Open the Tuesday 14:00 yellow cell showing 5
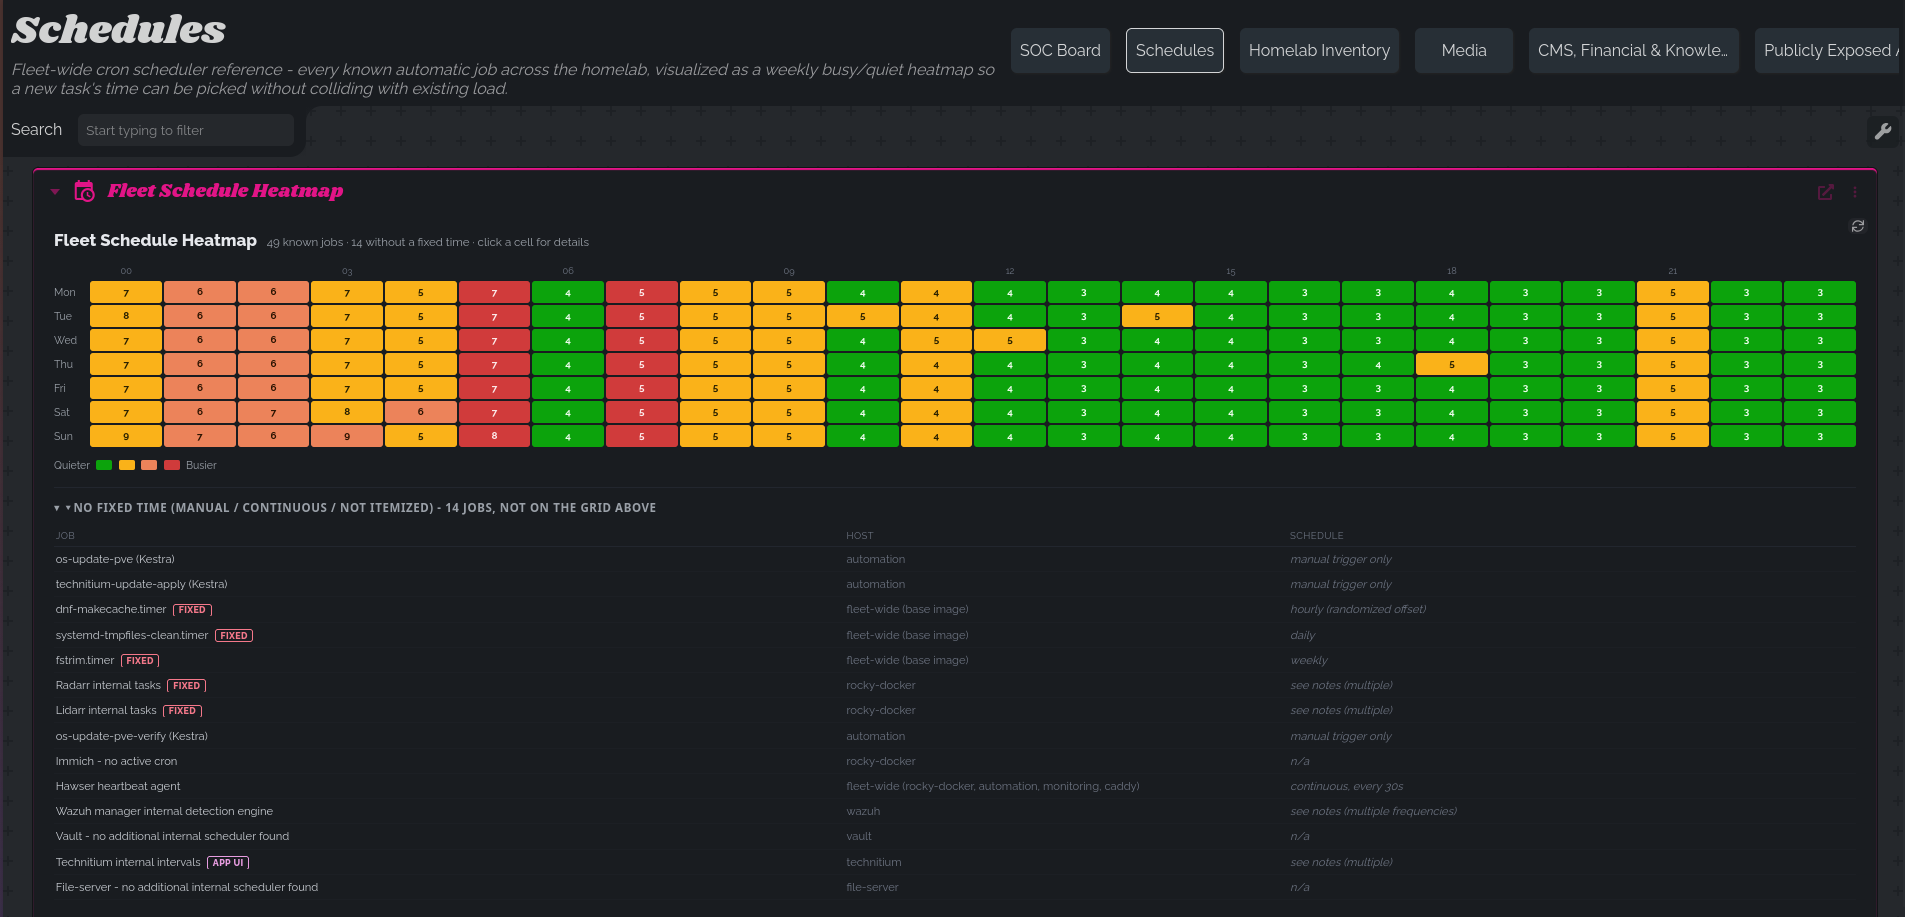 [x=1157, y=316]
